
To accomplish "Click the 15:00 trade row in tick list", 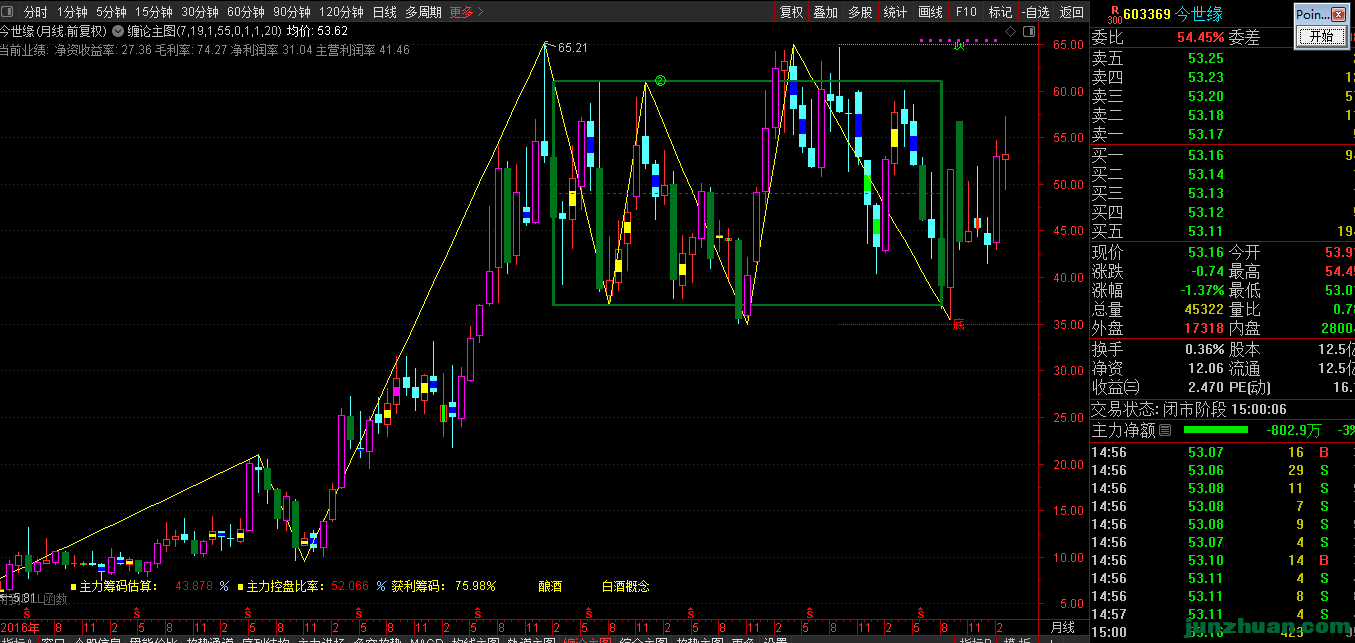I will [x=1222, y=632].
